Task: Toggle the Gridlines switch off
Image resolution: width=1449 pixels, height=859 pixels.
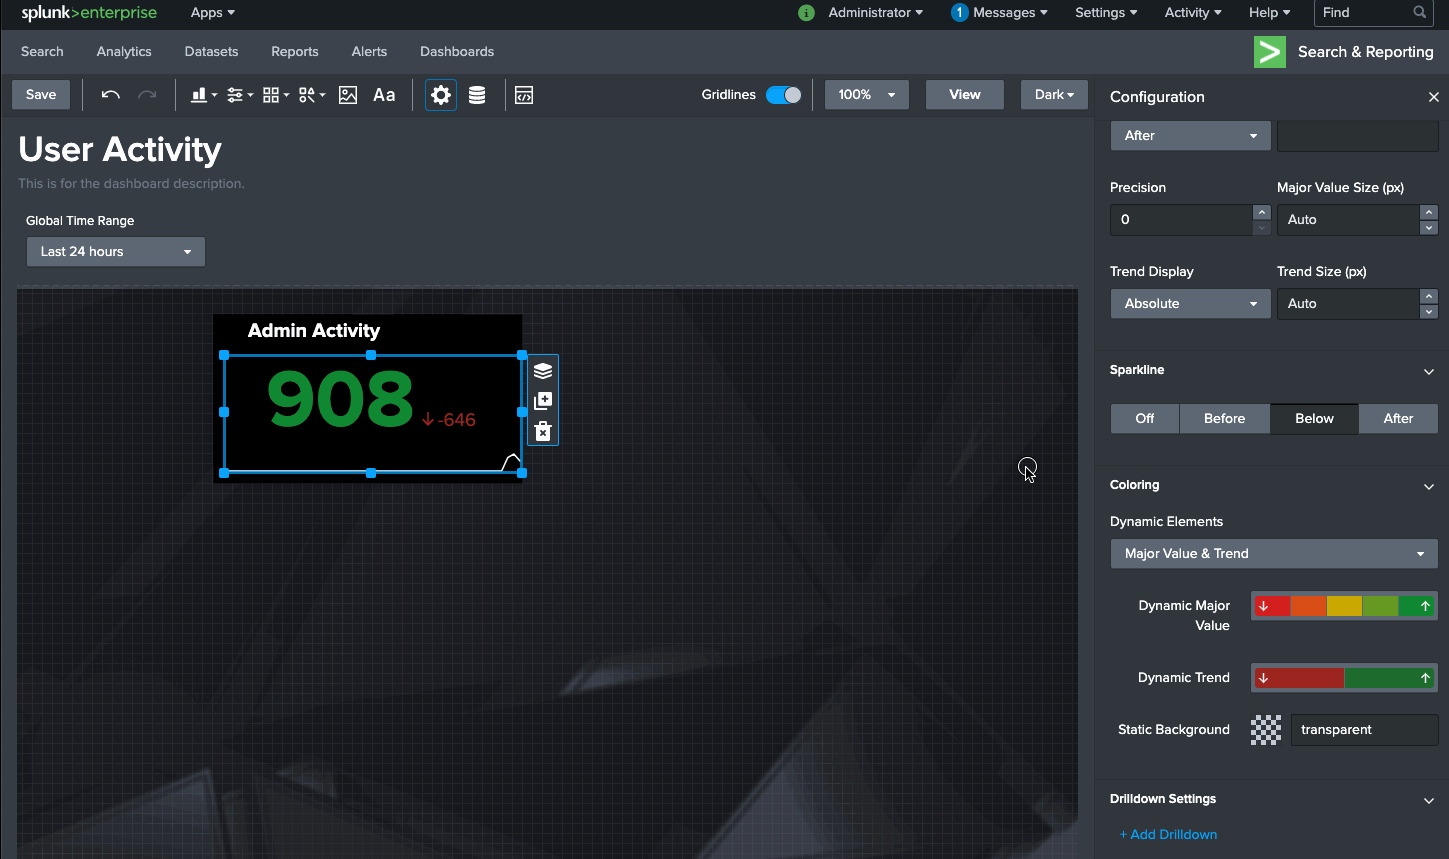Action: pos(783,95)
